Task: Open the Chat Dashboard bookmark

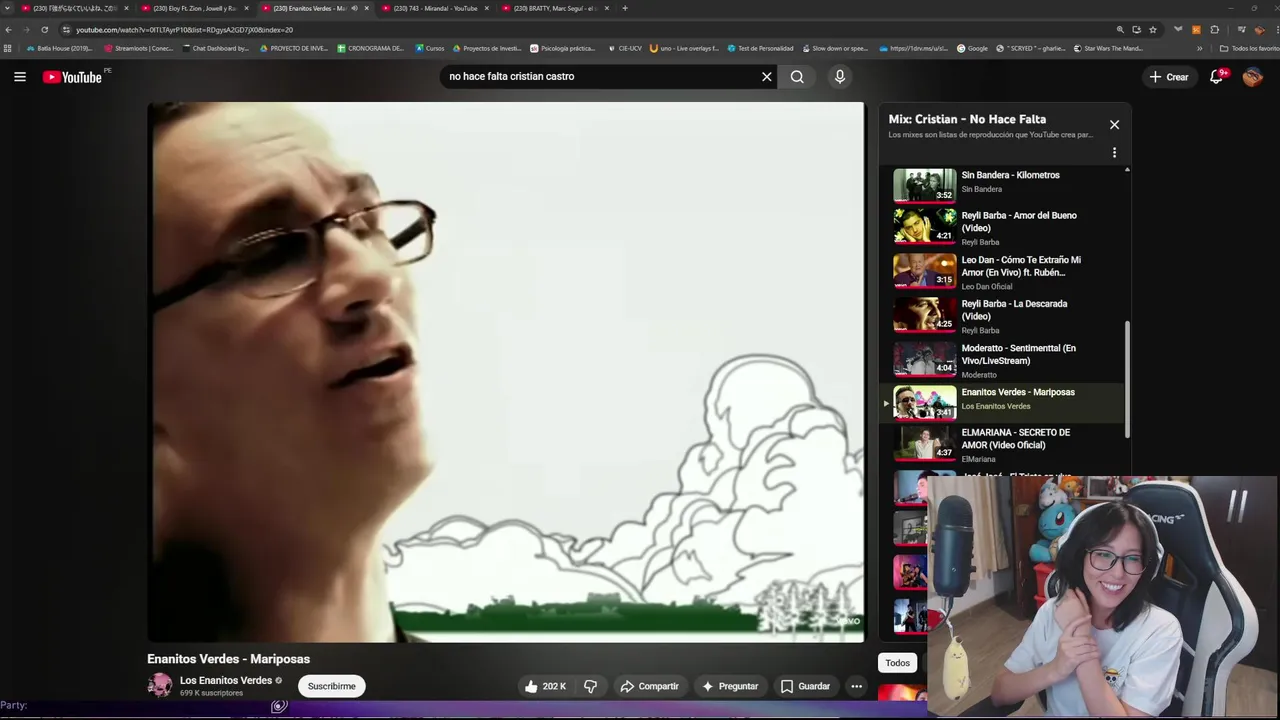Action: [215, 48]
